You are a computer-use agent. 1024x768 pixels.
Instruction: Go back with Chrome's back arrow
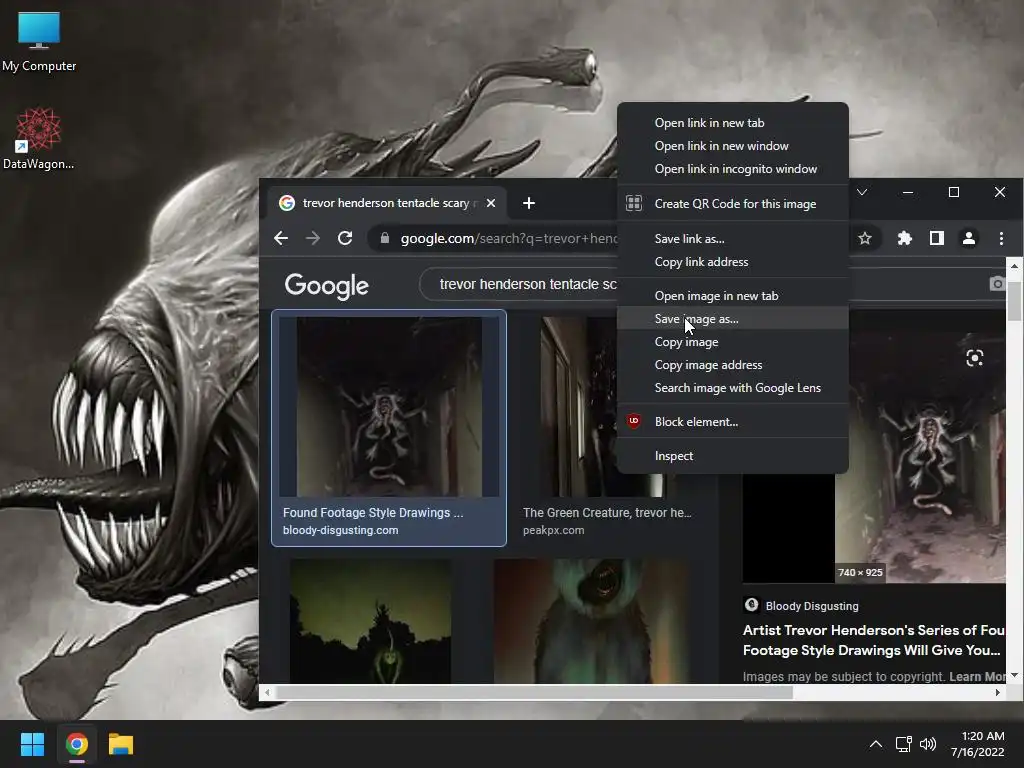point(281,238)
